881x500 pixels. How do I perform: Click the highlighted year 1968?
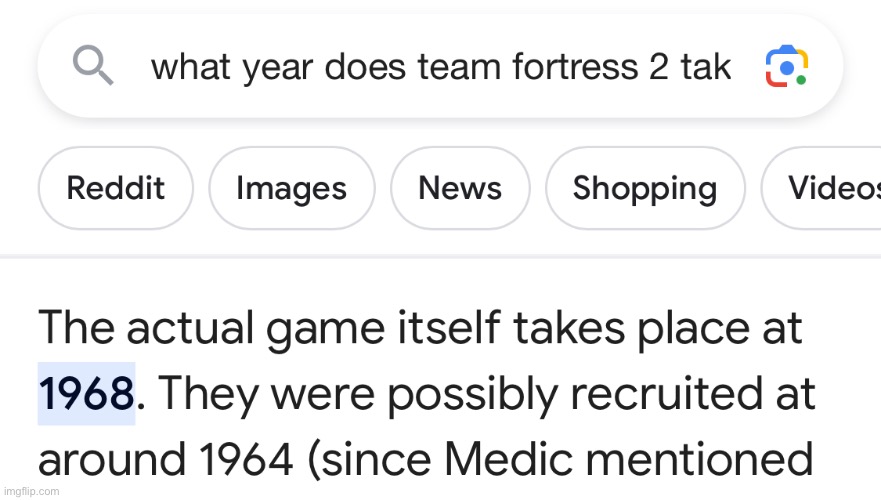coord(87,393)
